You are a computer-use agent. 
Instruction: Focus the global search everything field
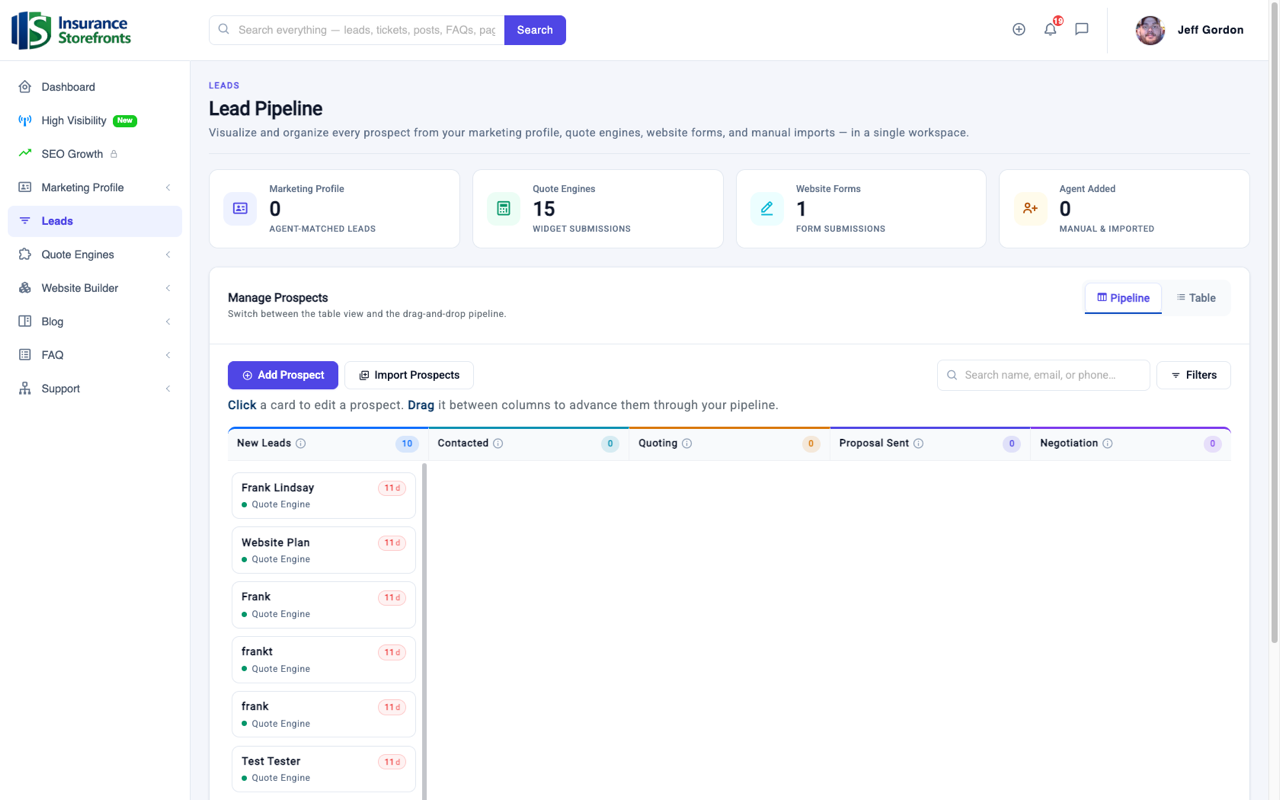357,30
